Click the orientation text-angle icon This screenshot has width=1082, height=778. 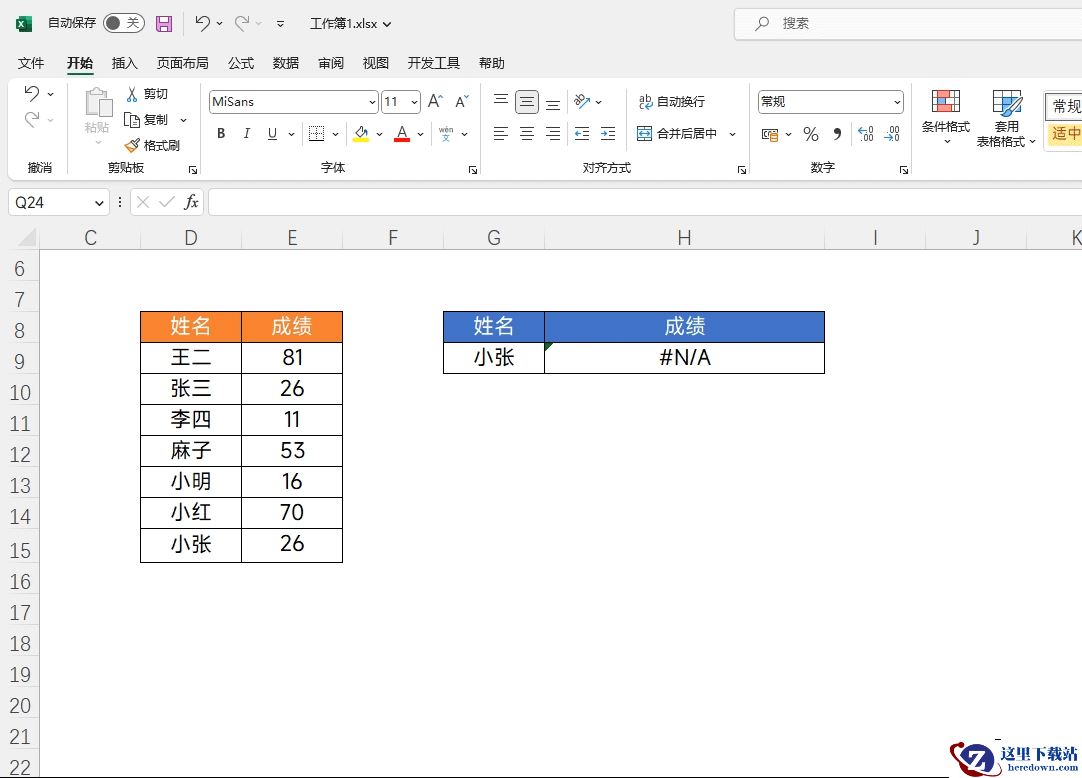(582, 101)
